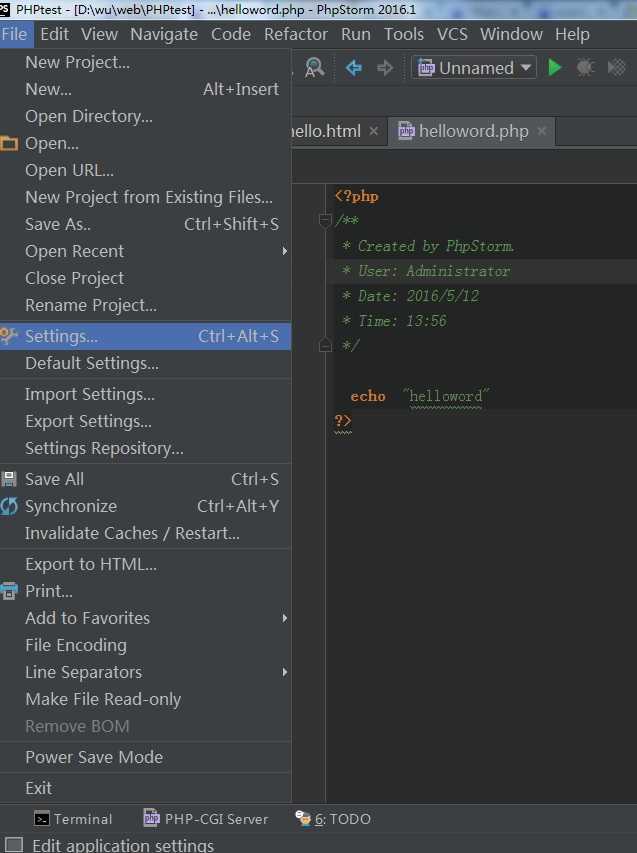
Task: Open the Edit menu
Action: [x=54, y=34]
